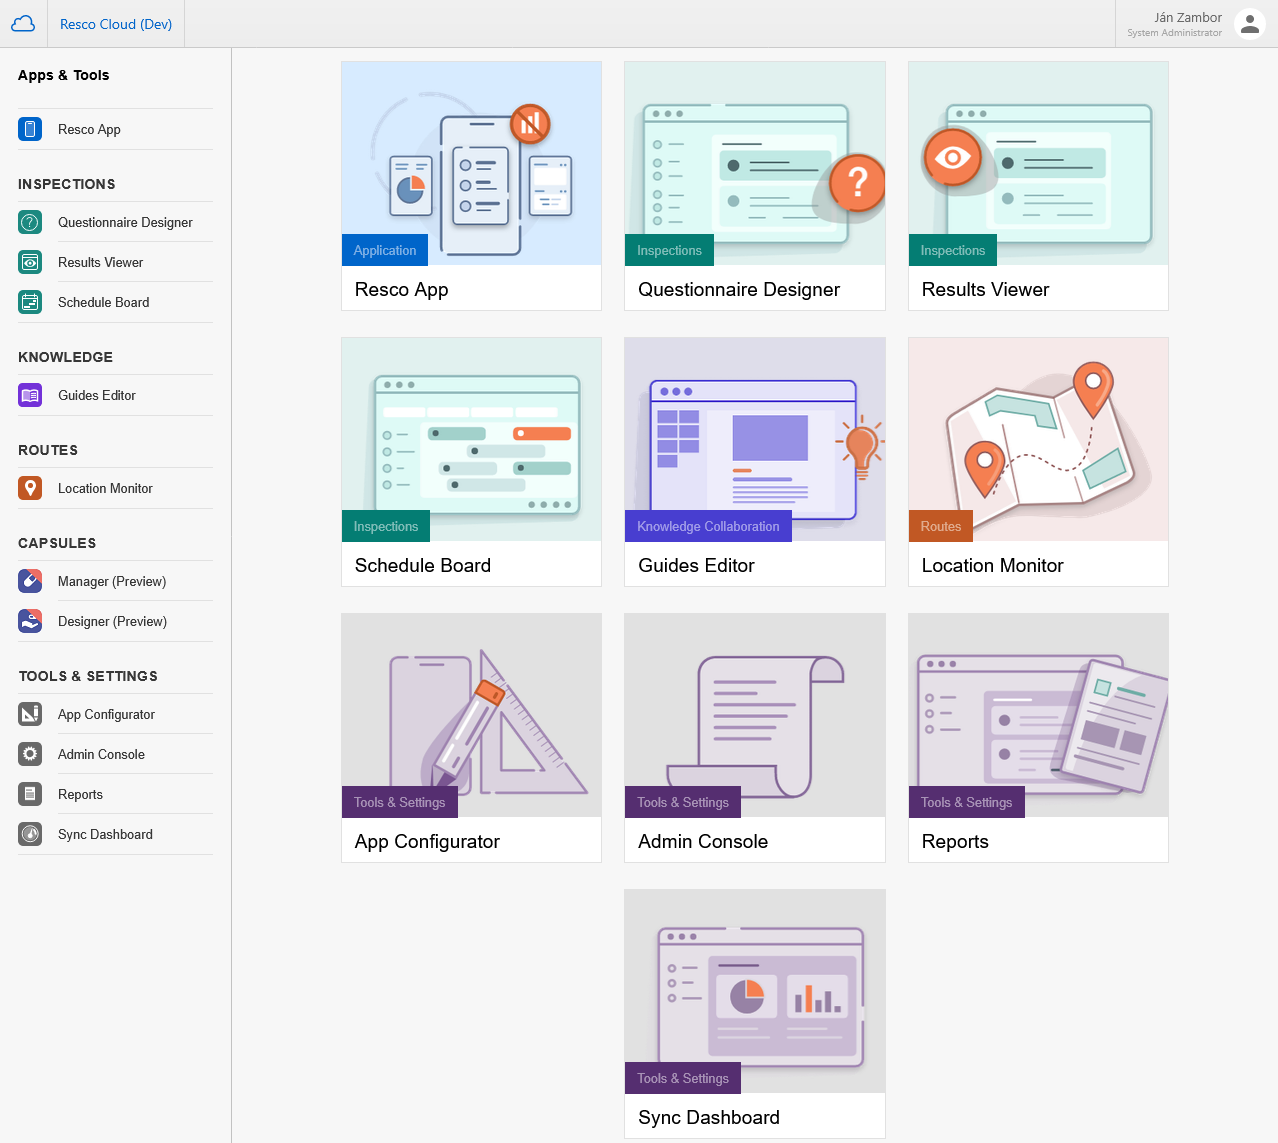Open the Admin Console card image

pos(755,715)
